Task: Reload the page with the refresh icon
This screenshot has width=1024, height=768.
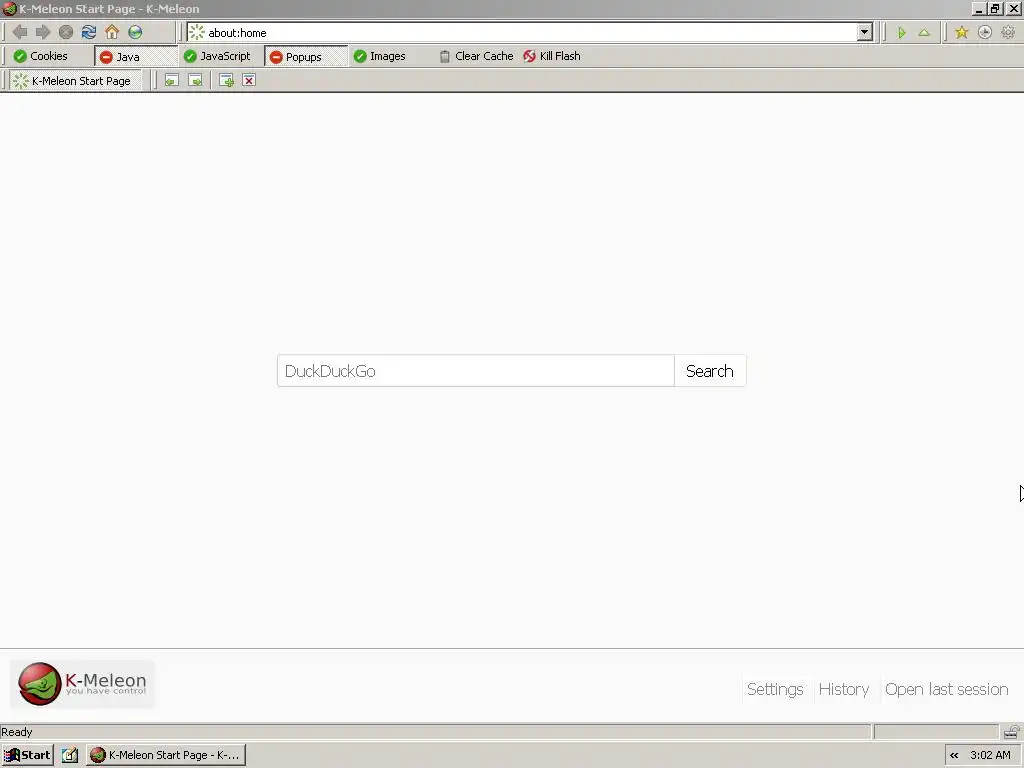Action: [x=89, y=32]
